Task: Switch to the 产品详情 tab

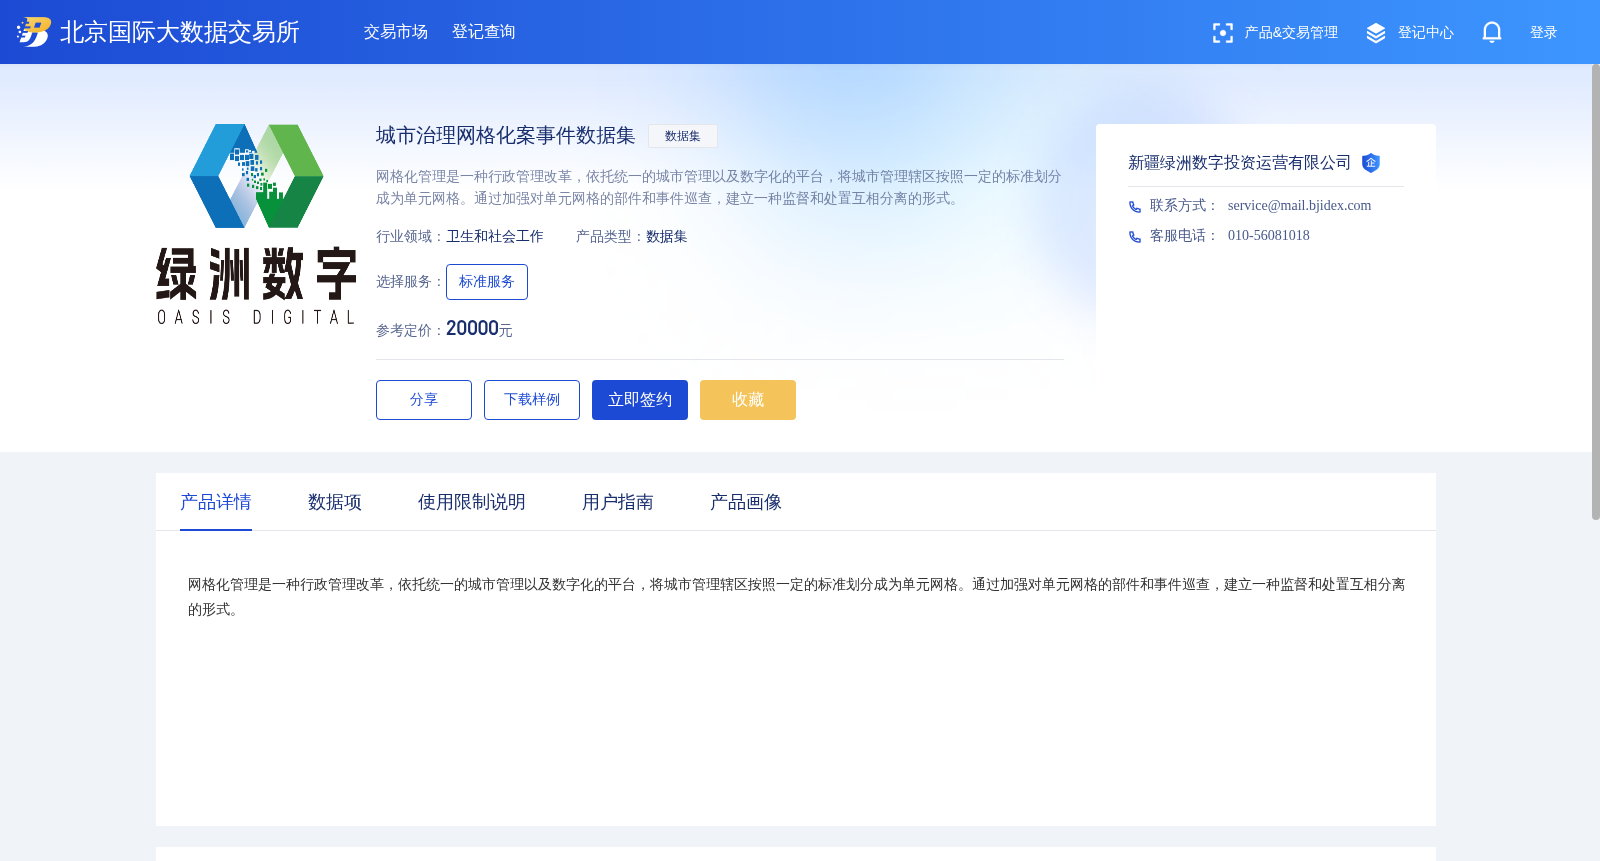Action: coord(216,502)
